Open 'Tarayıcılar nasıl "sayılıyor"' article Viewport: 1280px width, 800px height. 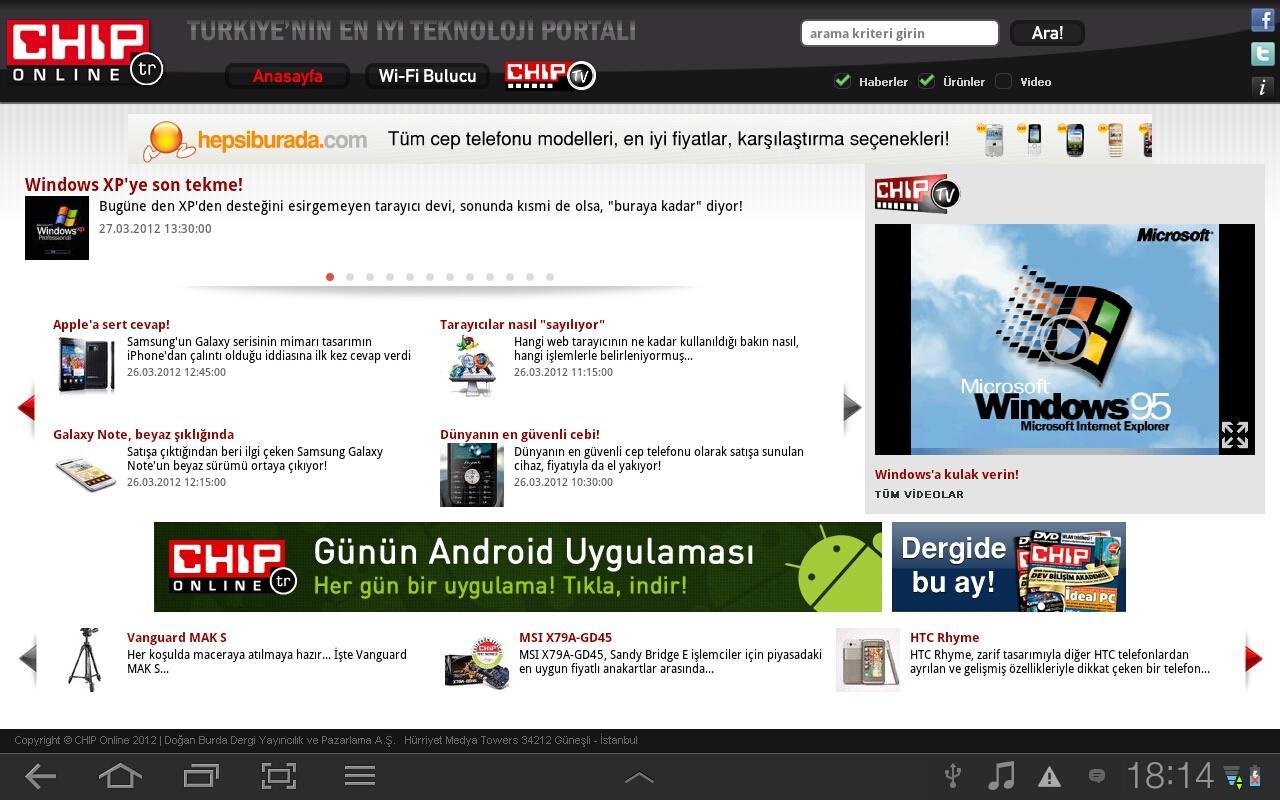click(x=522, y=324)
